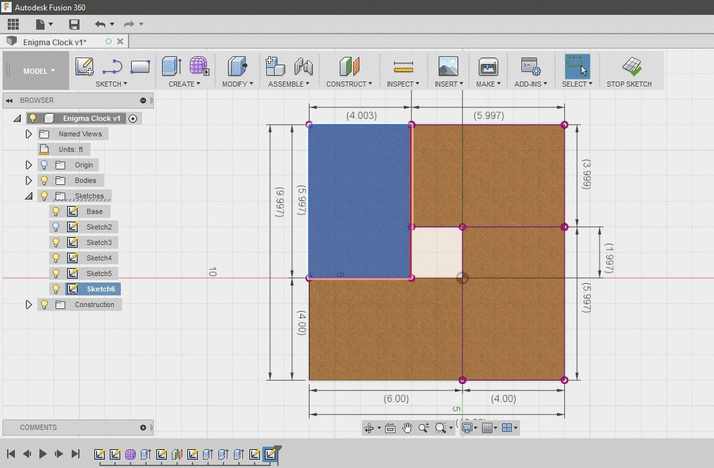Viewport: 714px width, 468px height.
Task: Click the Add-Ins scripts icon
Action: (530, 66)
